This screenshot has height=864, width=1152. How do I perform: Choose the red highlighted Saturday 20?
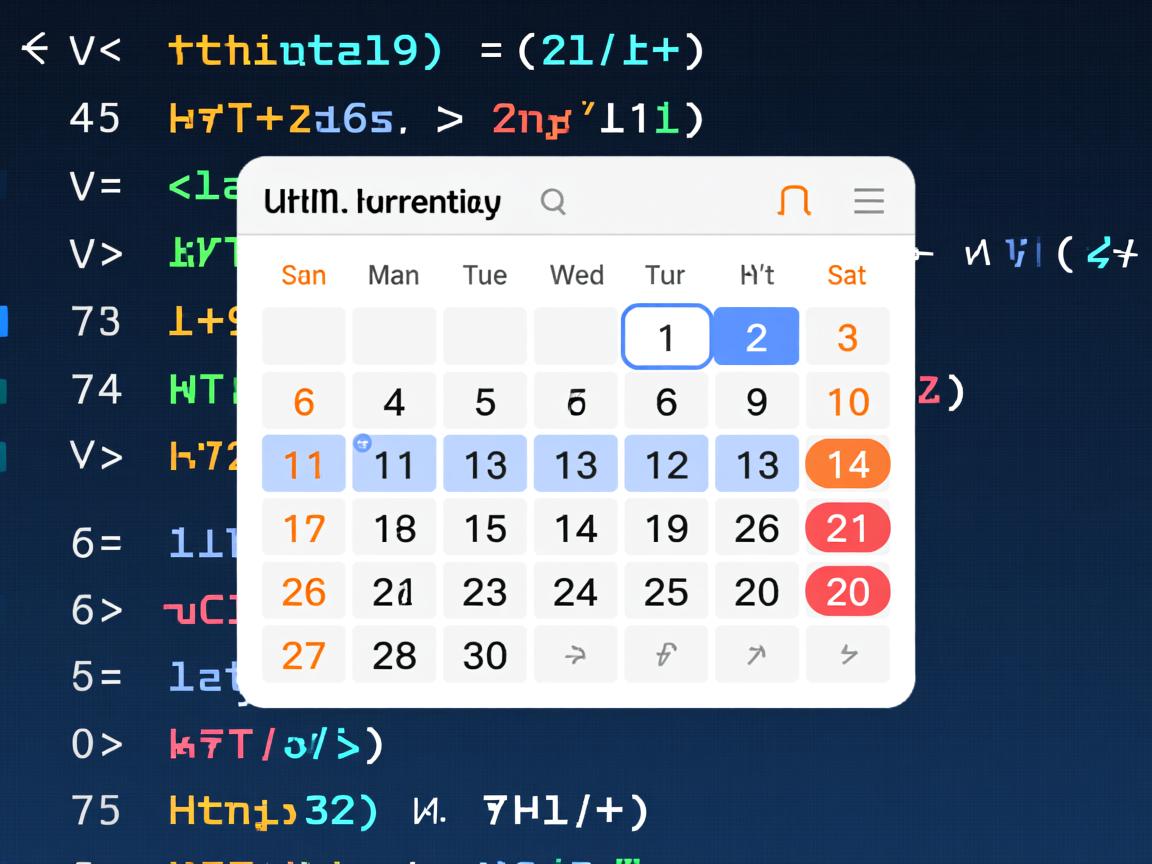847,592
